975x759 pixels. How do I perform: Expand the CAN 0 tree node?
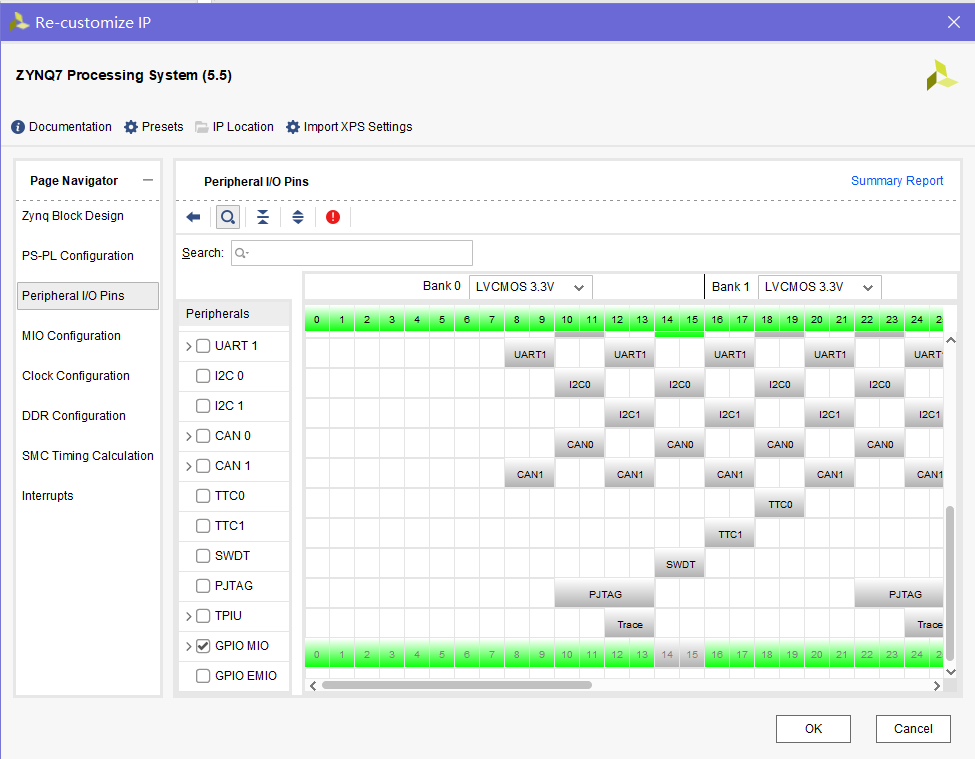point(188,436)
